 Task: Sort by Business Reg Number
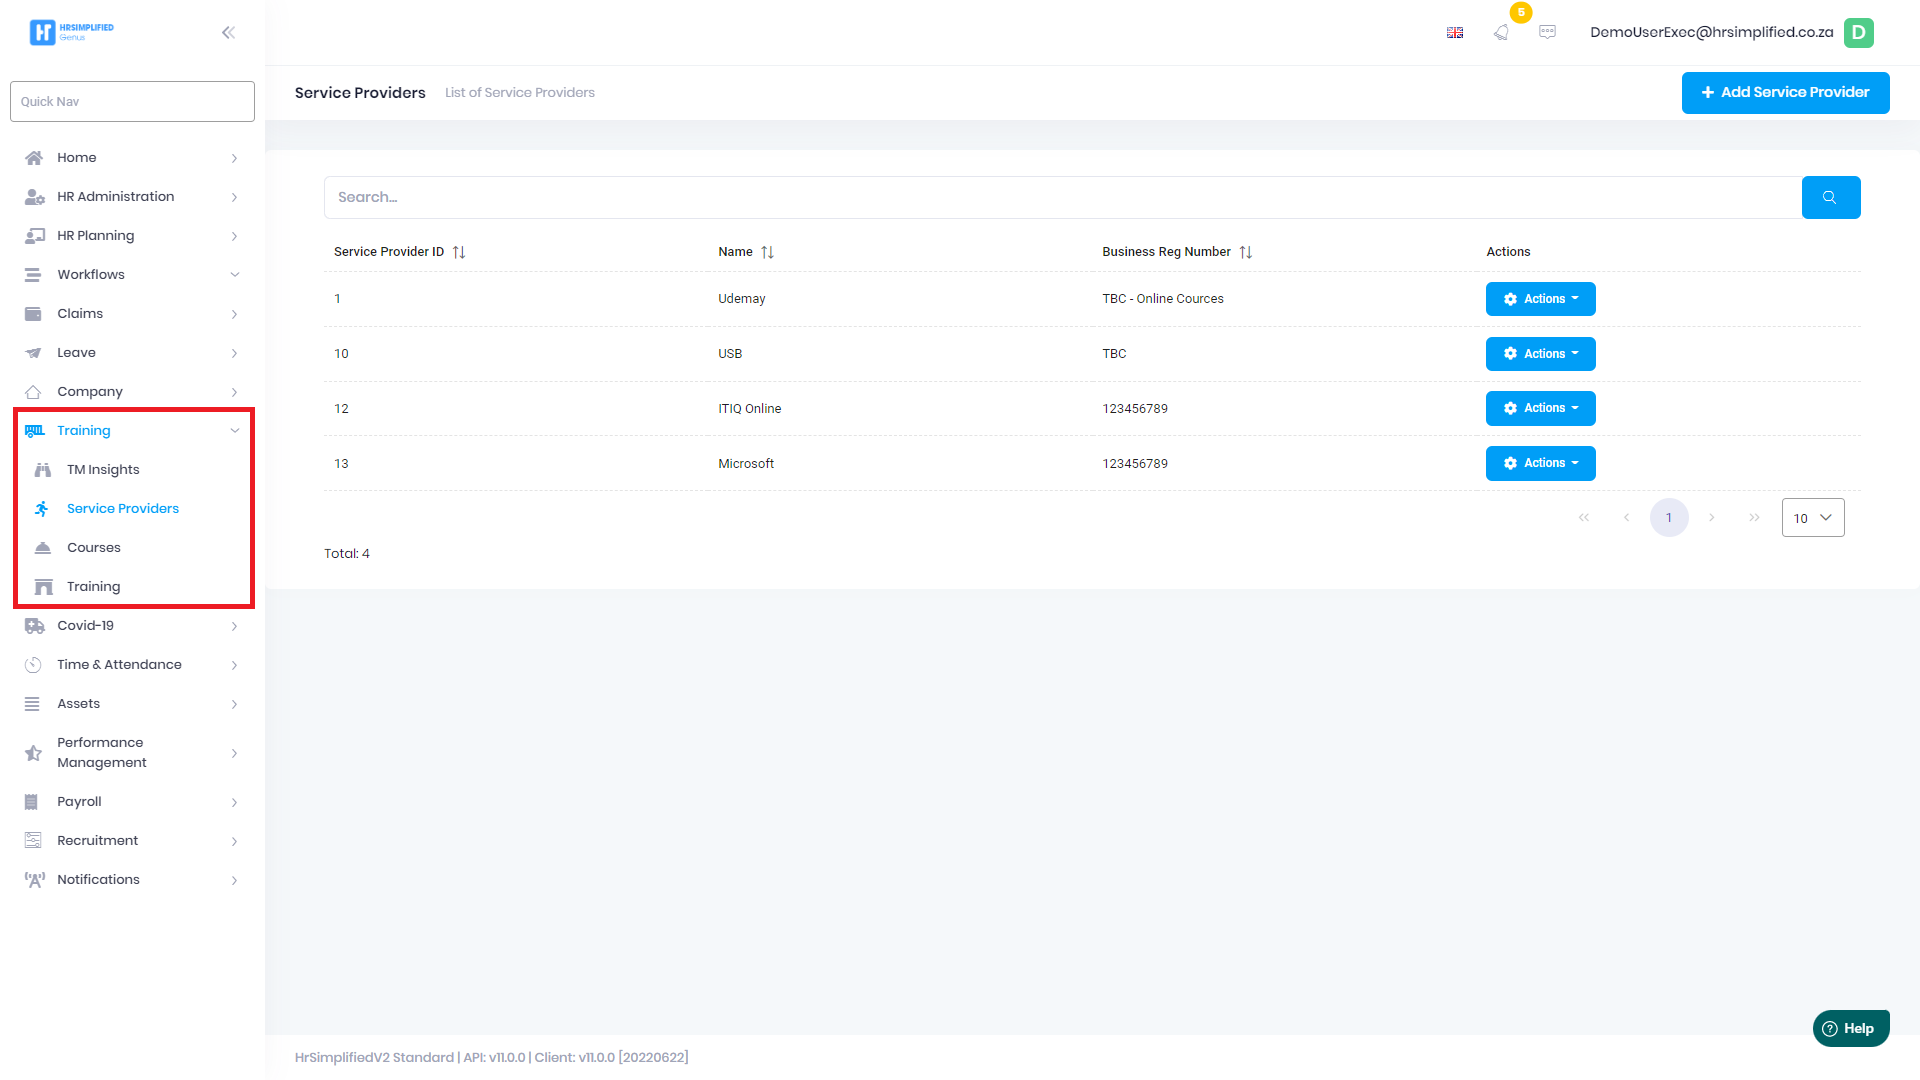click(x=1245, y=252)
